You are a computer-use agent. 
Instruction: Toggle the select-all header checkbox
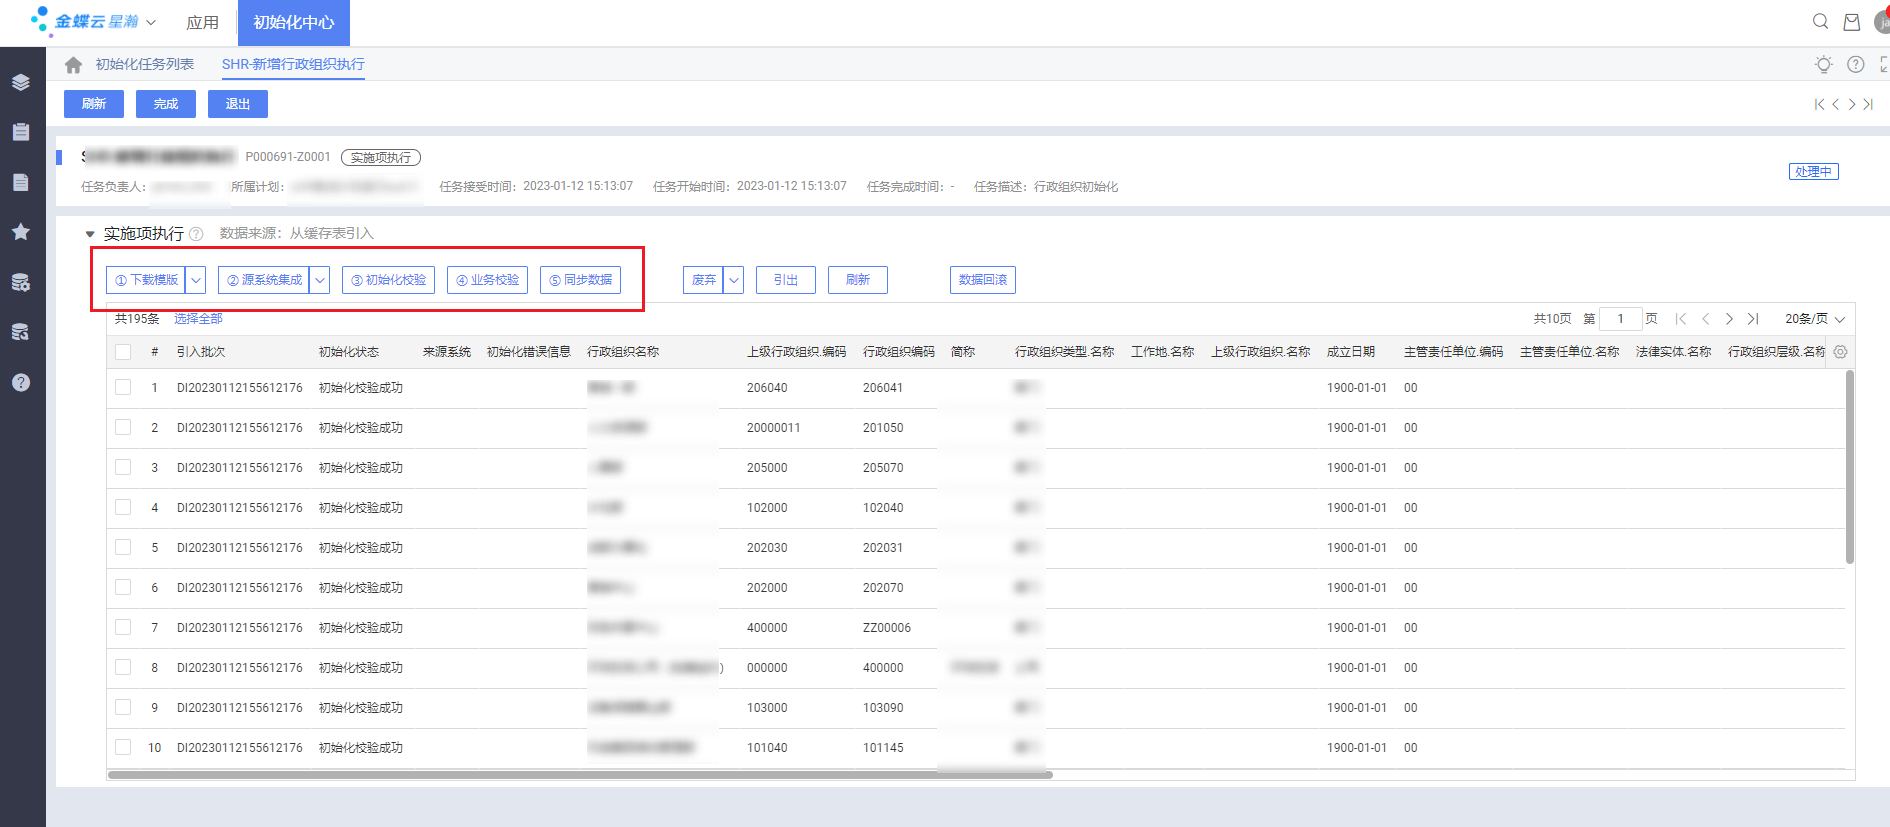pyautogui.click(x=123, y=352)
